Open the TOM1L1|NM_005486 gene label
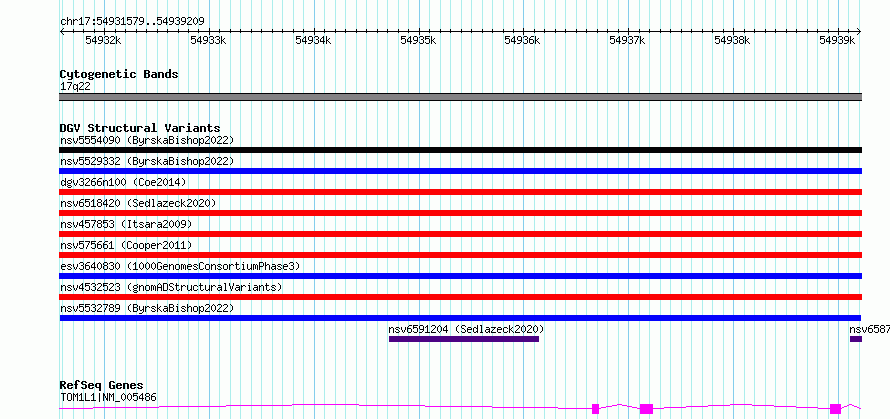890x419 pixels. click(108, 397)
